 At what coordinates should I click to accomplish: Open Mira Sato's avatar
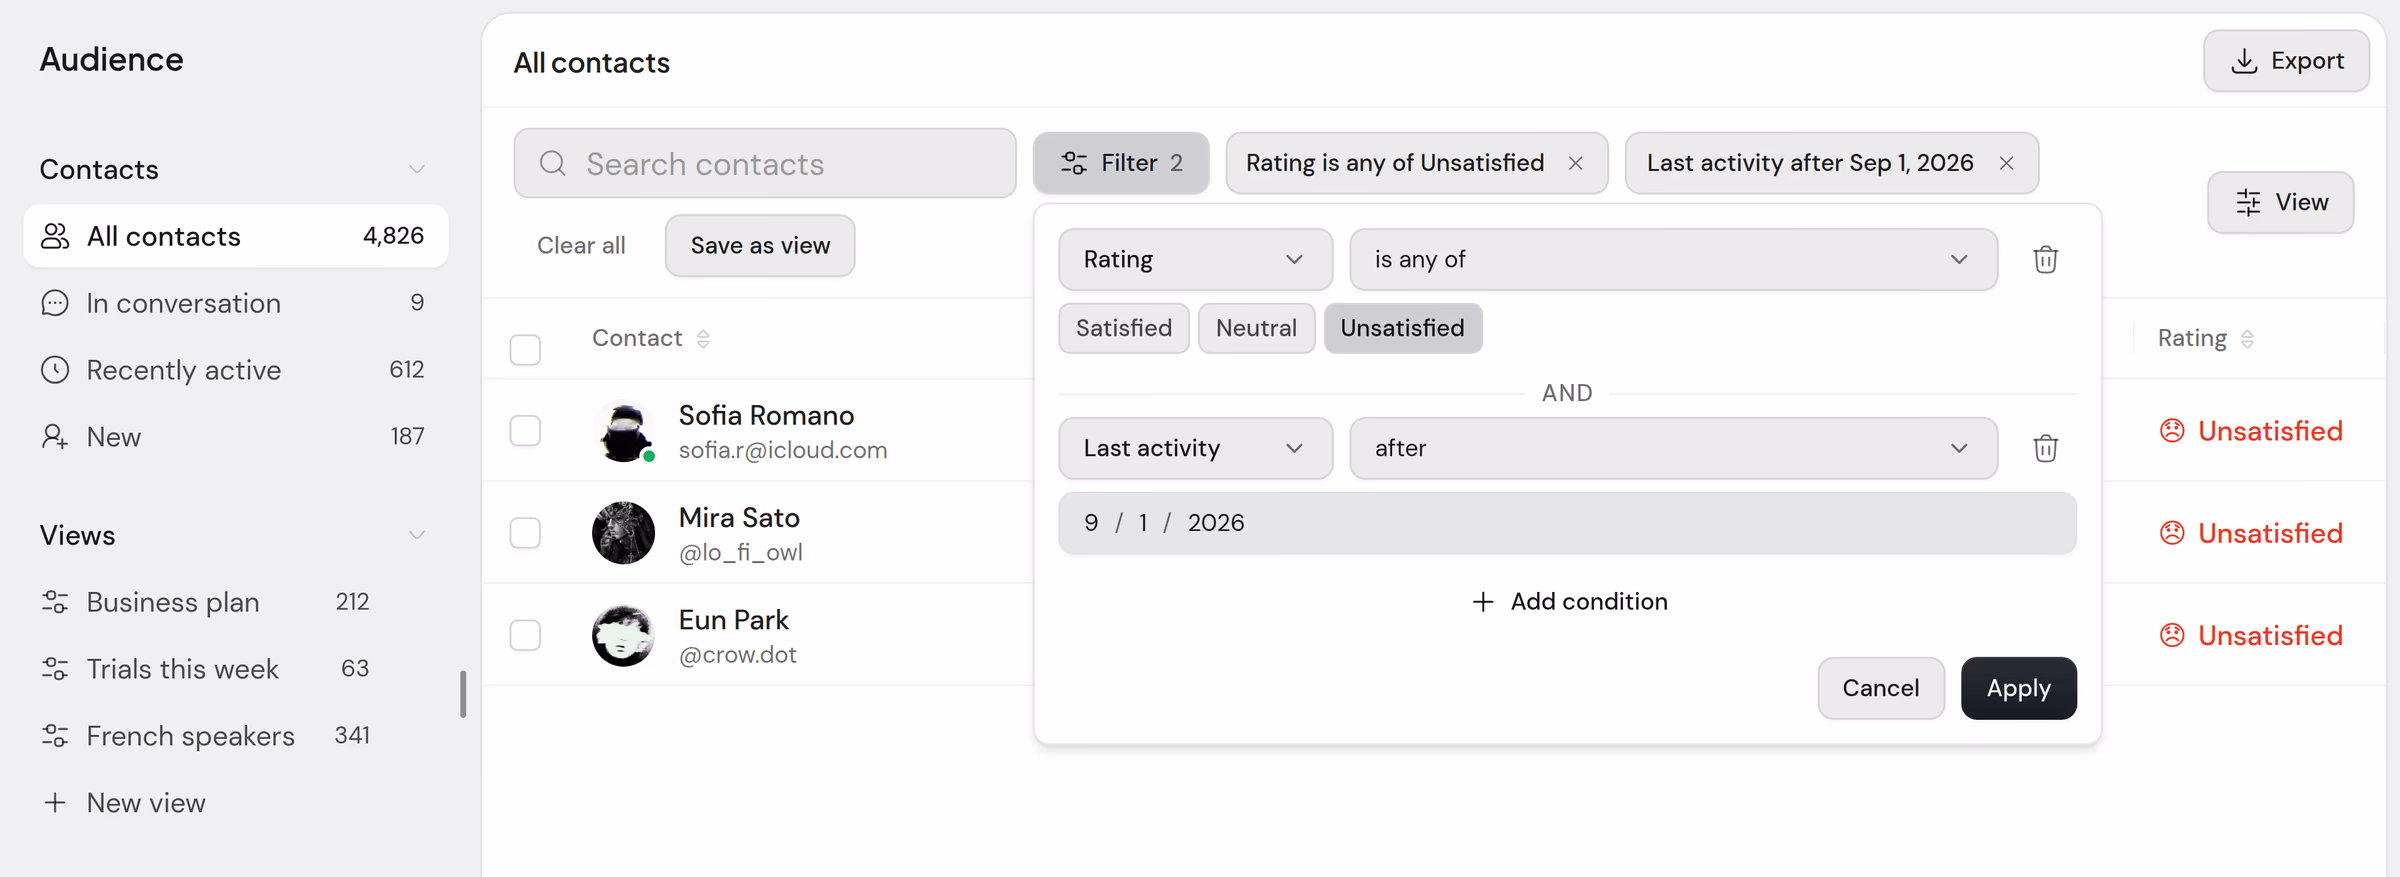(x=623, y=533)
